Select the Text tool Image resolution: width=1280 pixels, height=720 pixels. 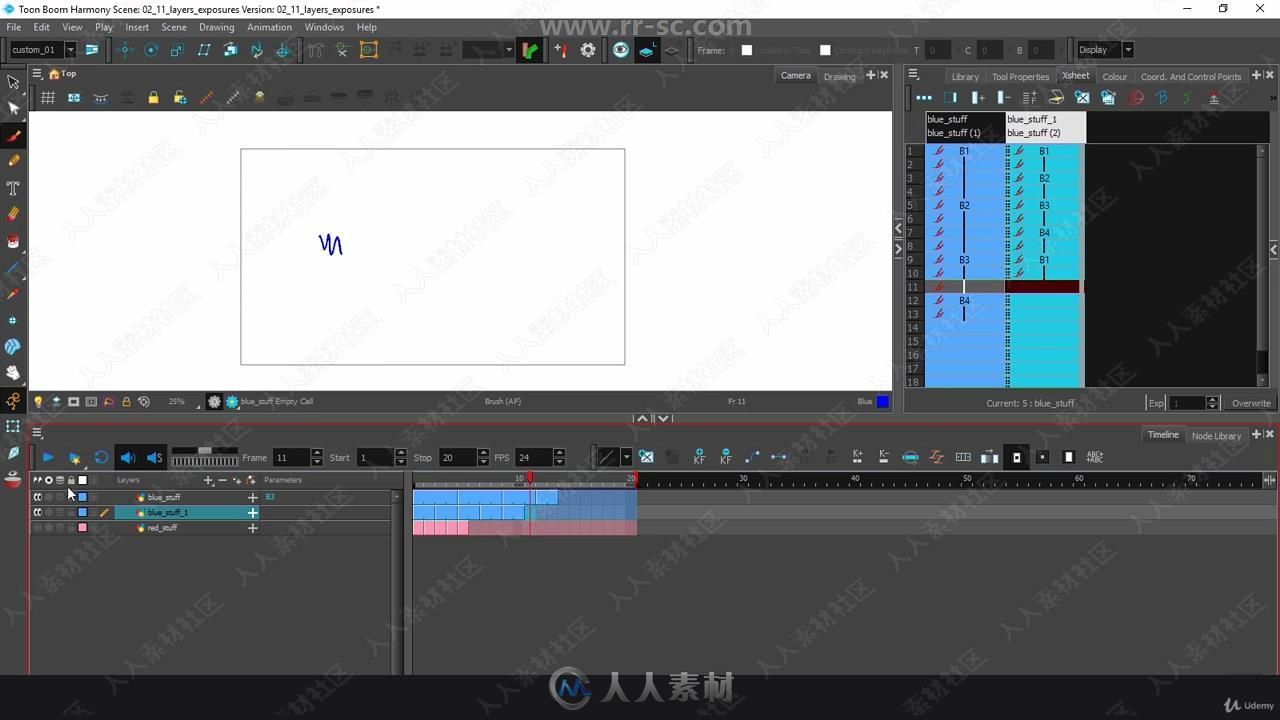[x=13, y=188]
